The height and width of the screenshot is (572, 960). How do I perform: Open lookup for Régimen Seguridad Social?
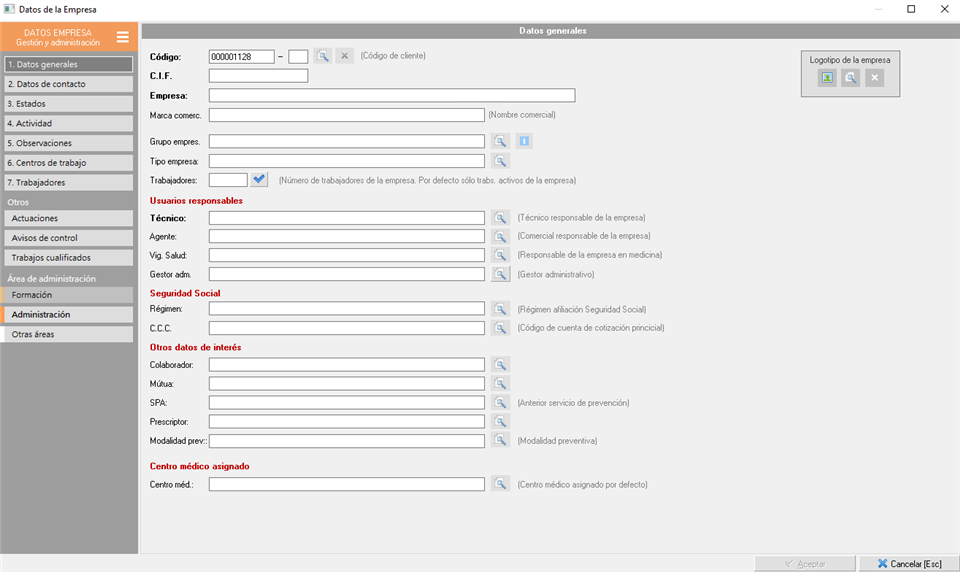pos(500,309)
